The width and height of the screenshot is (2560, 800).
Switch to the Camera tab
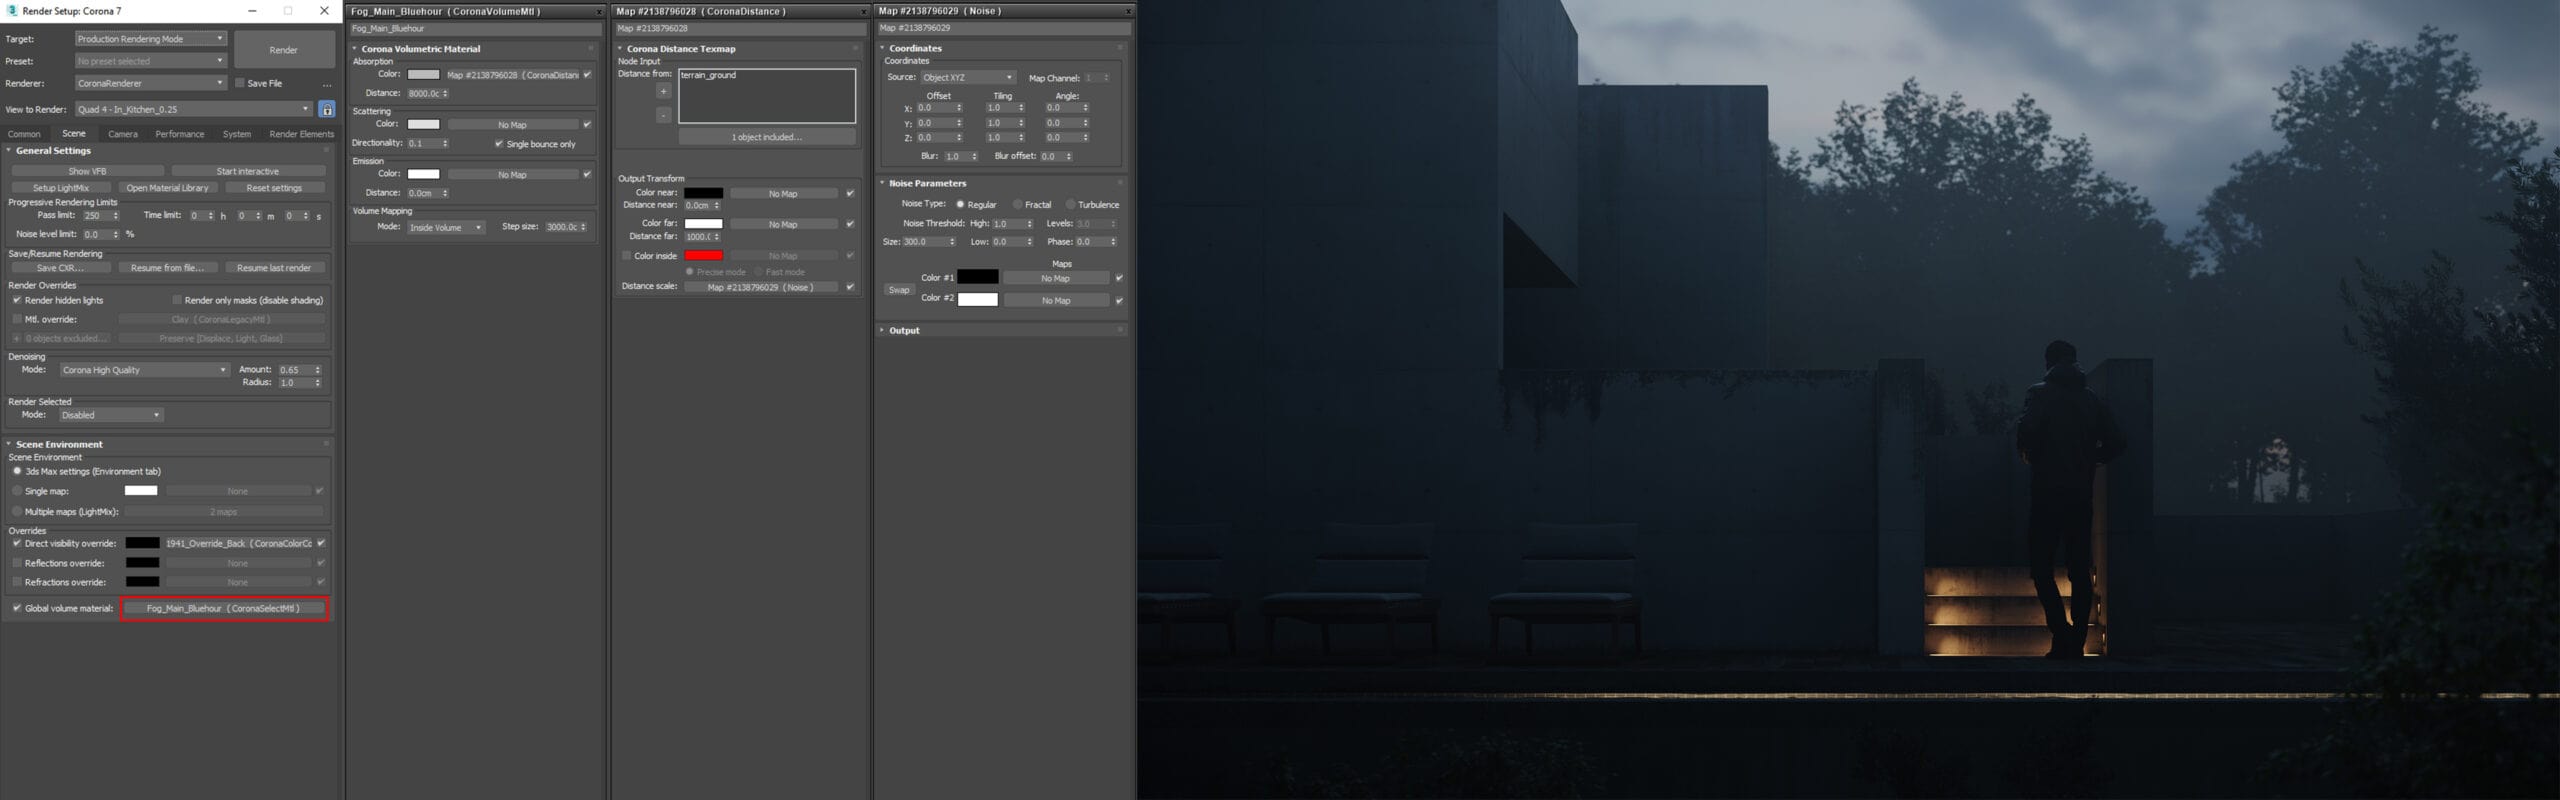pyautogui.click(x=123, y=134)
